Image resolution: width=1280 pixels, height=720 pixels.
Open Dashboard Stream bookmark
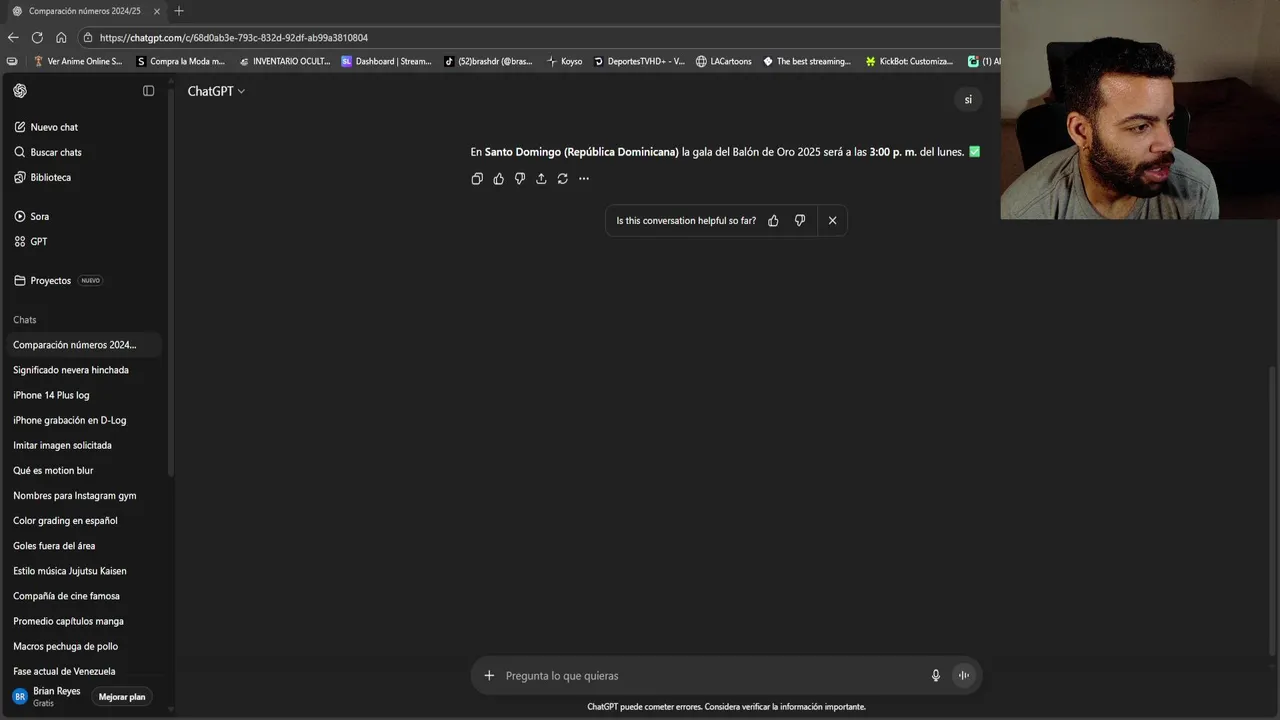point(386,61)
